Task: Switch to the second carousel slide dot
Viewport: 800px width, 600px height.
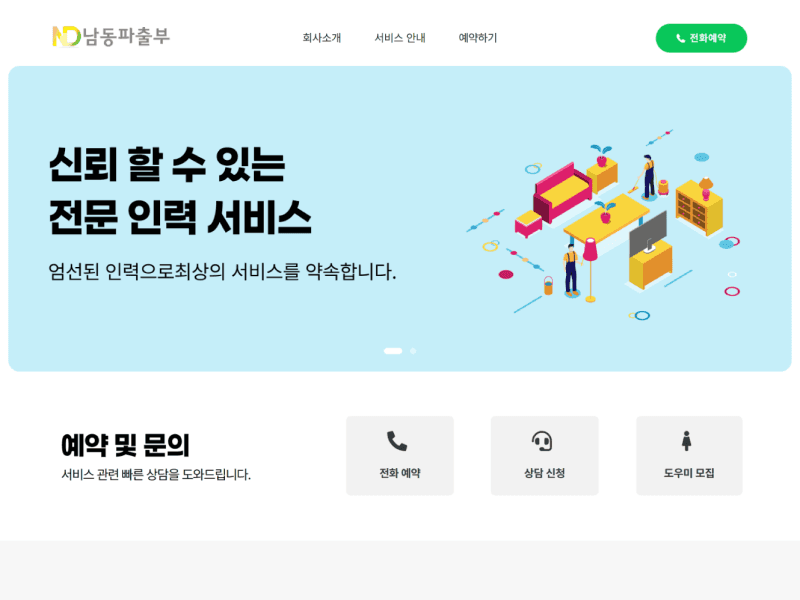Action: click(x=413, y=351)
